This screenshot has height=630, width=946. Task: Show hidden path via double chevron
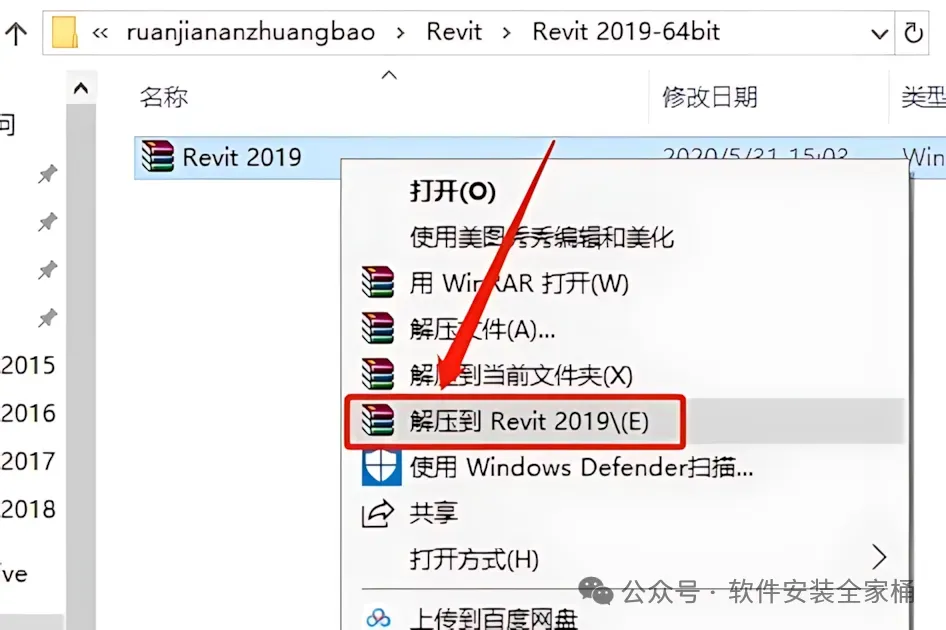tap(100, 33)
